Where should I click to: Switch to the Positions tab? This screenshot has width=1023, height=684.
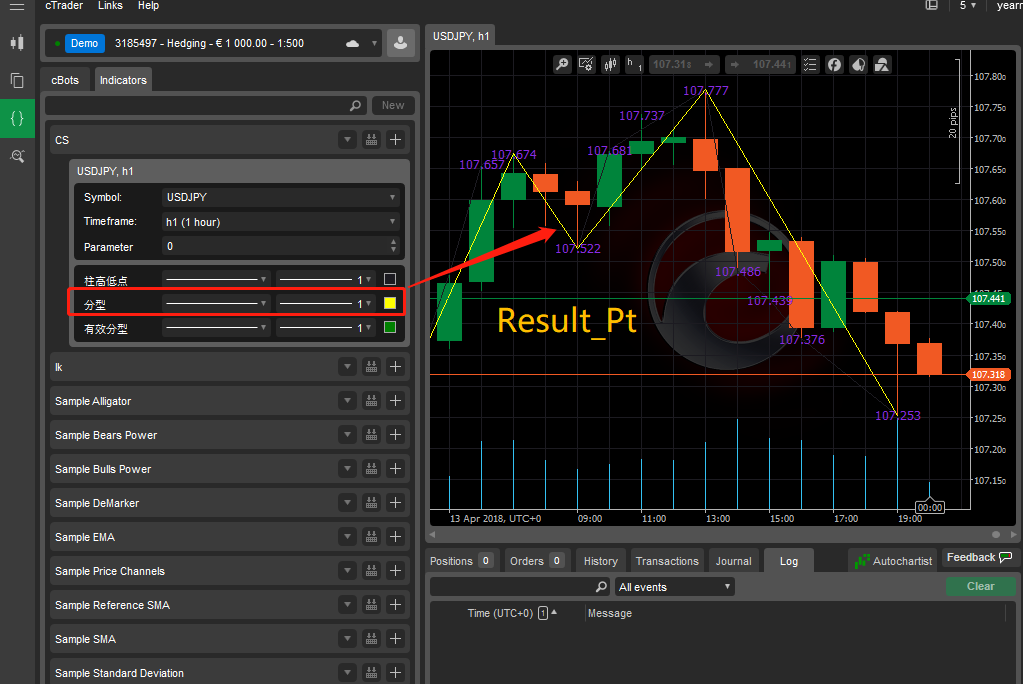coord(461,561)
